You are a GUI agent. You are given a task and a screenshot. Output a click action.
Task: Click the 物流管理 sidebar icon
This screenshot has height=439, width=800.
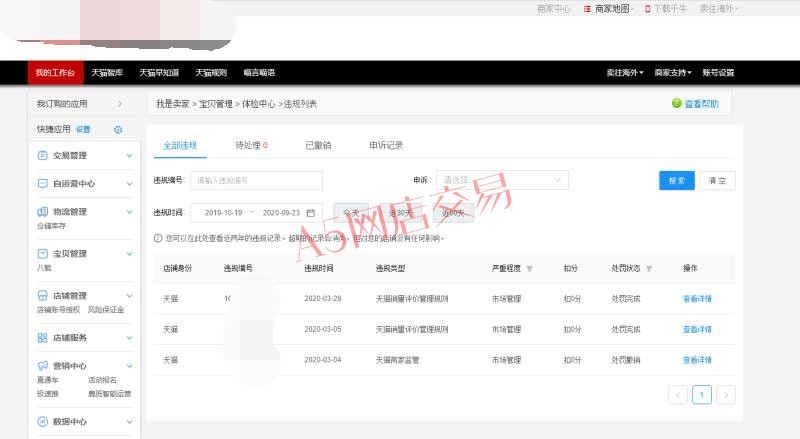click(x=43, y=211)
